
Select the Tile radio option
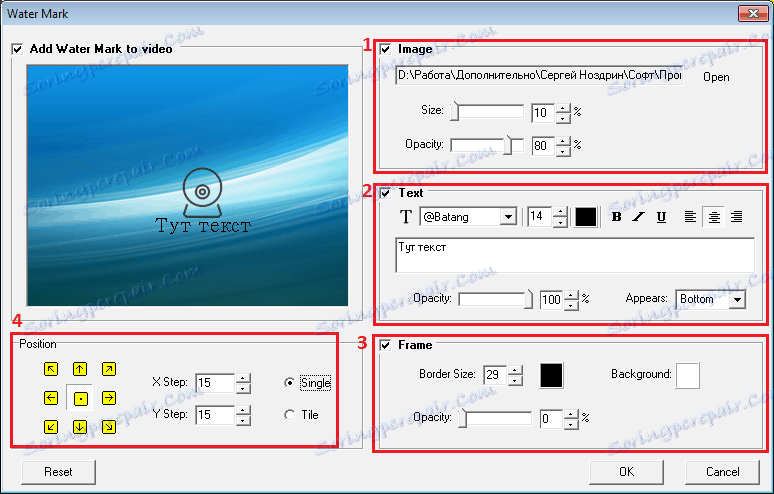[x=290, y=415]
